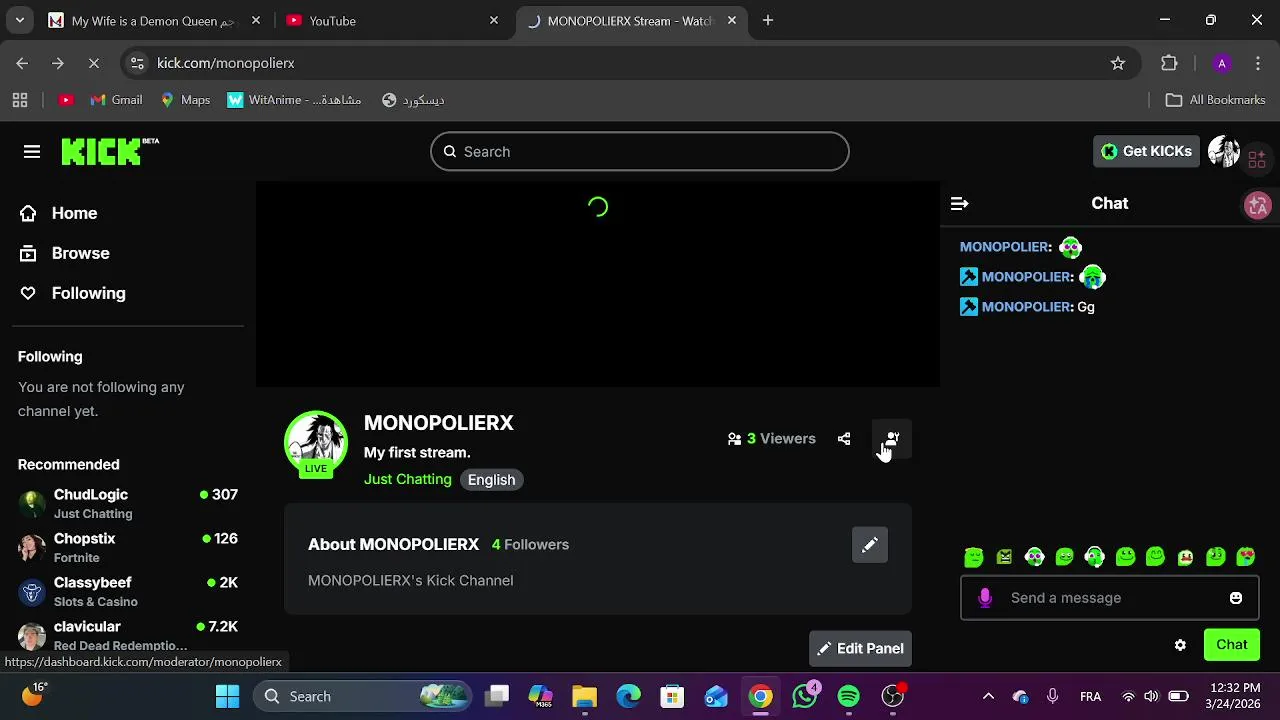Open chat settings gear icon
Screen dimensions: 1280x720
1180,645
